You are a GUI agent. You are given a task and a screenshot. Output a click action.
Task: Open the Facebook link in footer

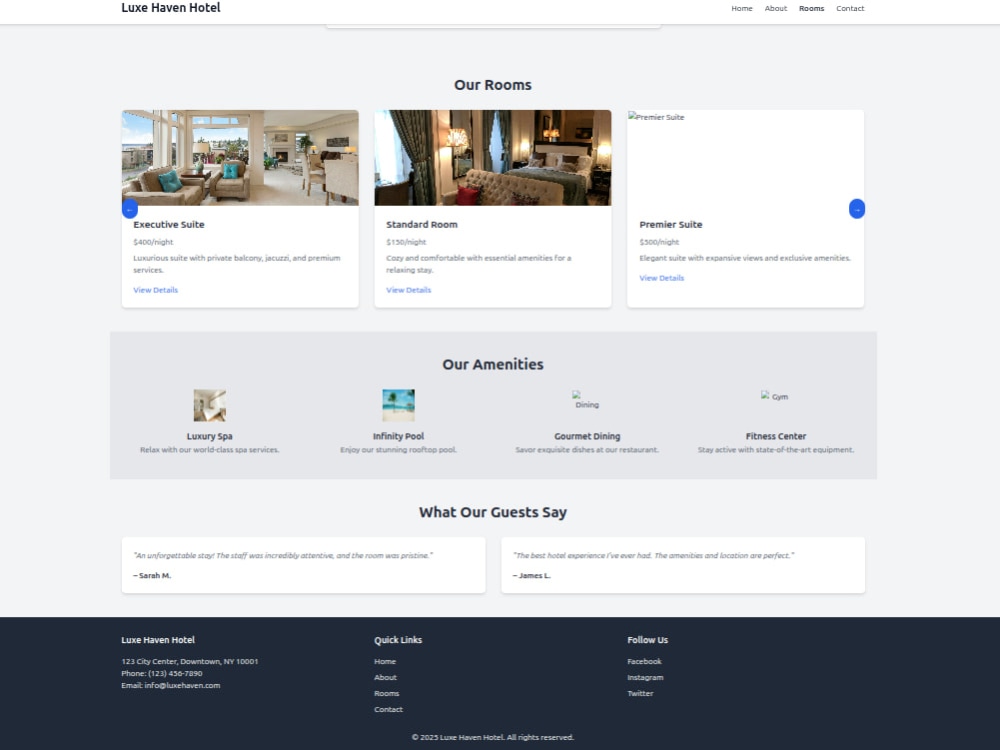point(644,661)
